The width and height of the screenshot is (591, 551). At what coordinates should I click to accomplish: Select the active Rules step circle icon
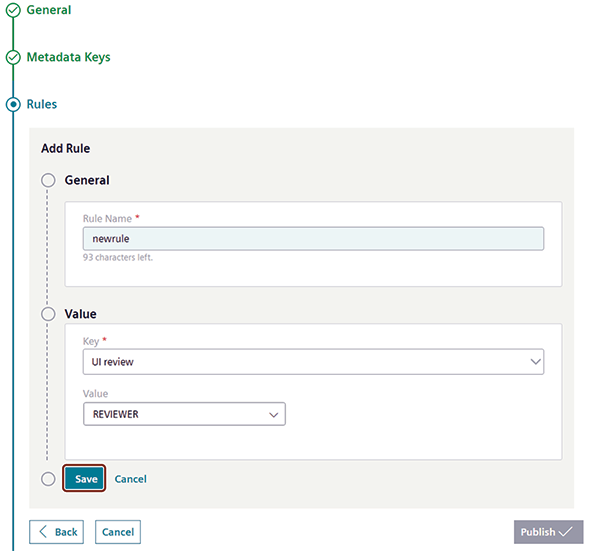[13, 104]
